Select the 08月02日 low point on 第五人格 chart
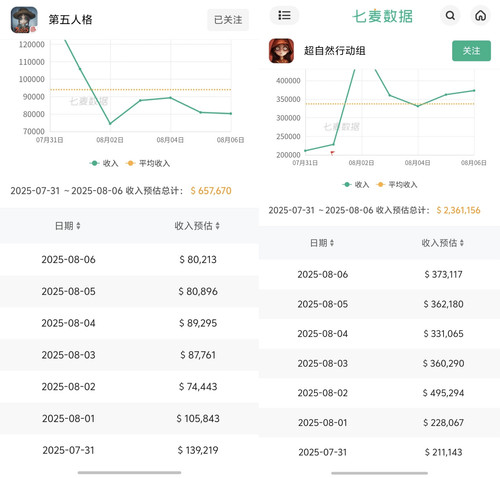Screen dimensions: 500x478 (x=110, y=124)
